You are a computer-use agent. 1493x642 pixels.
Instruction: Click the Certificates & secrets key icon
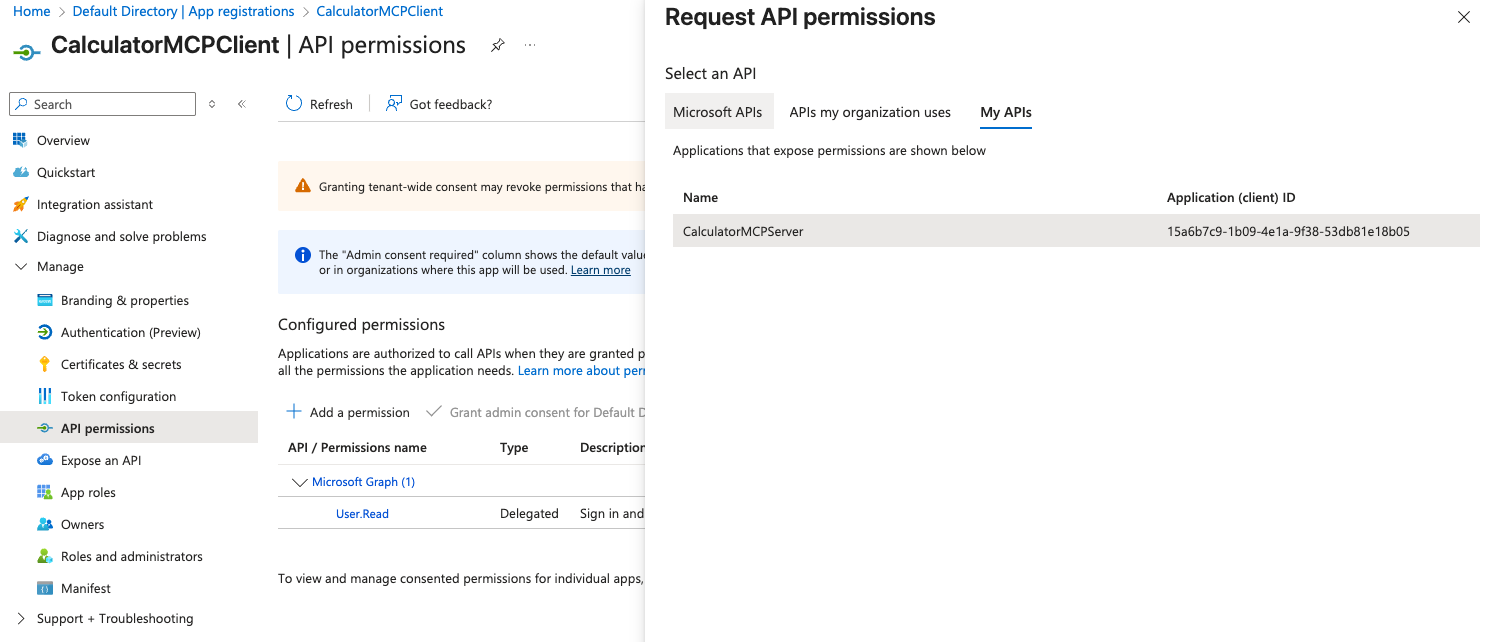point(44,364)
